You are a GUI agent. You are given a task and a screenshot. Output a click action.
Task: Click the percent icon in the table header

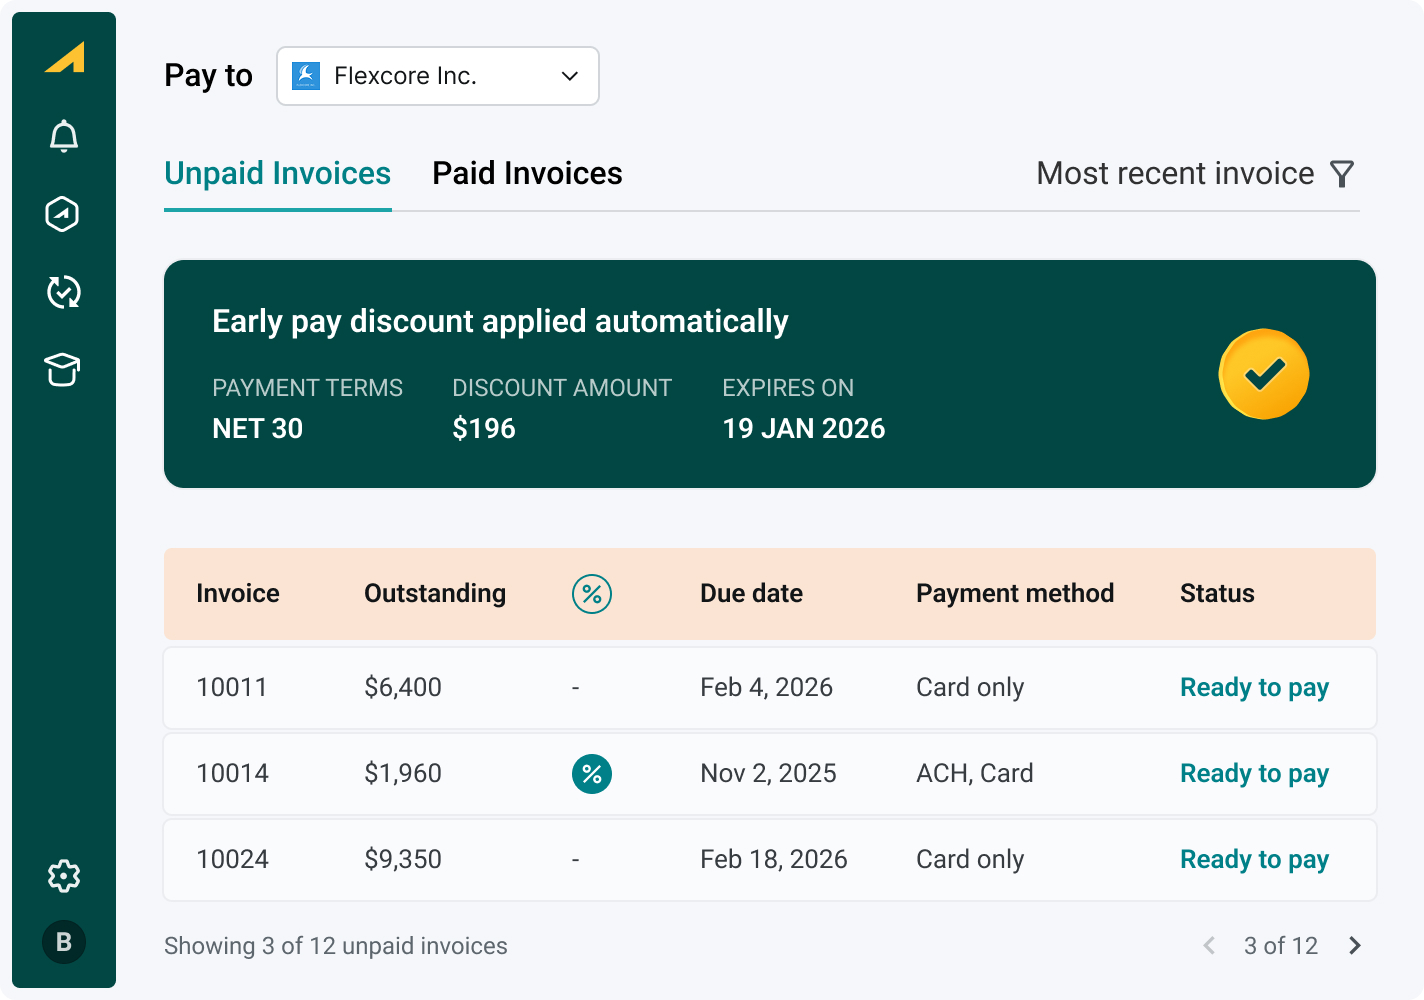[592, 594]
